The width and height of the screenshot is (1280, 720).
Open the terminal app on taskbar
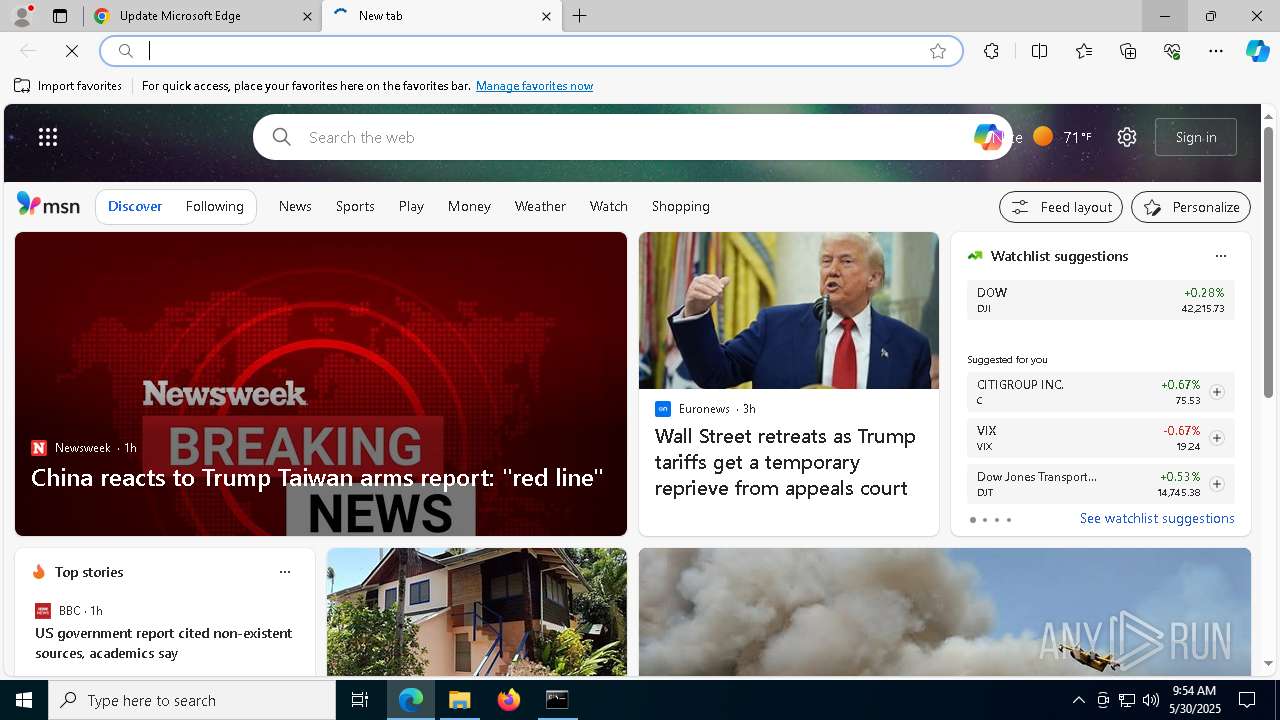[557, 700]
